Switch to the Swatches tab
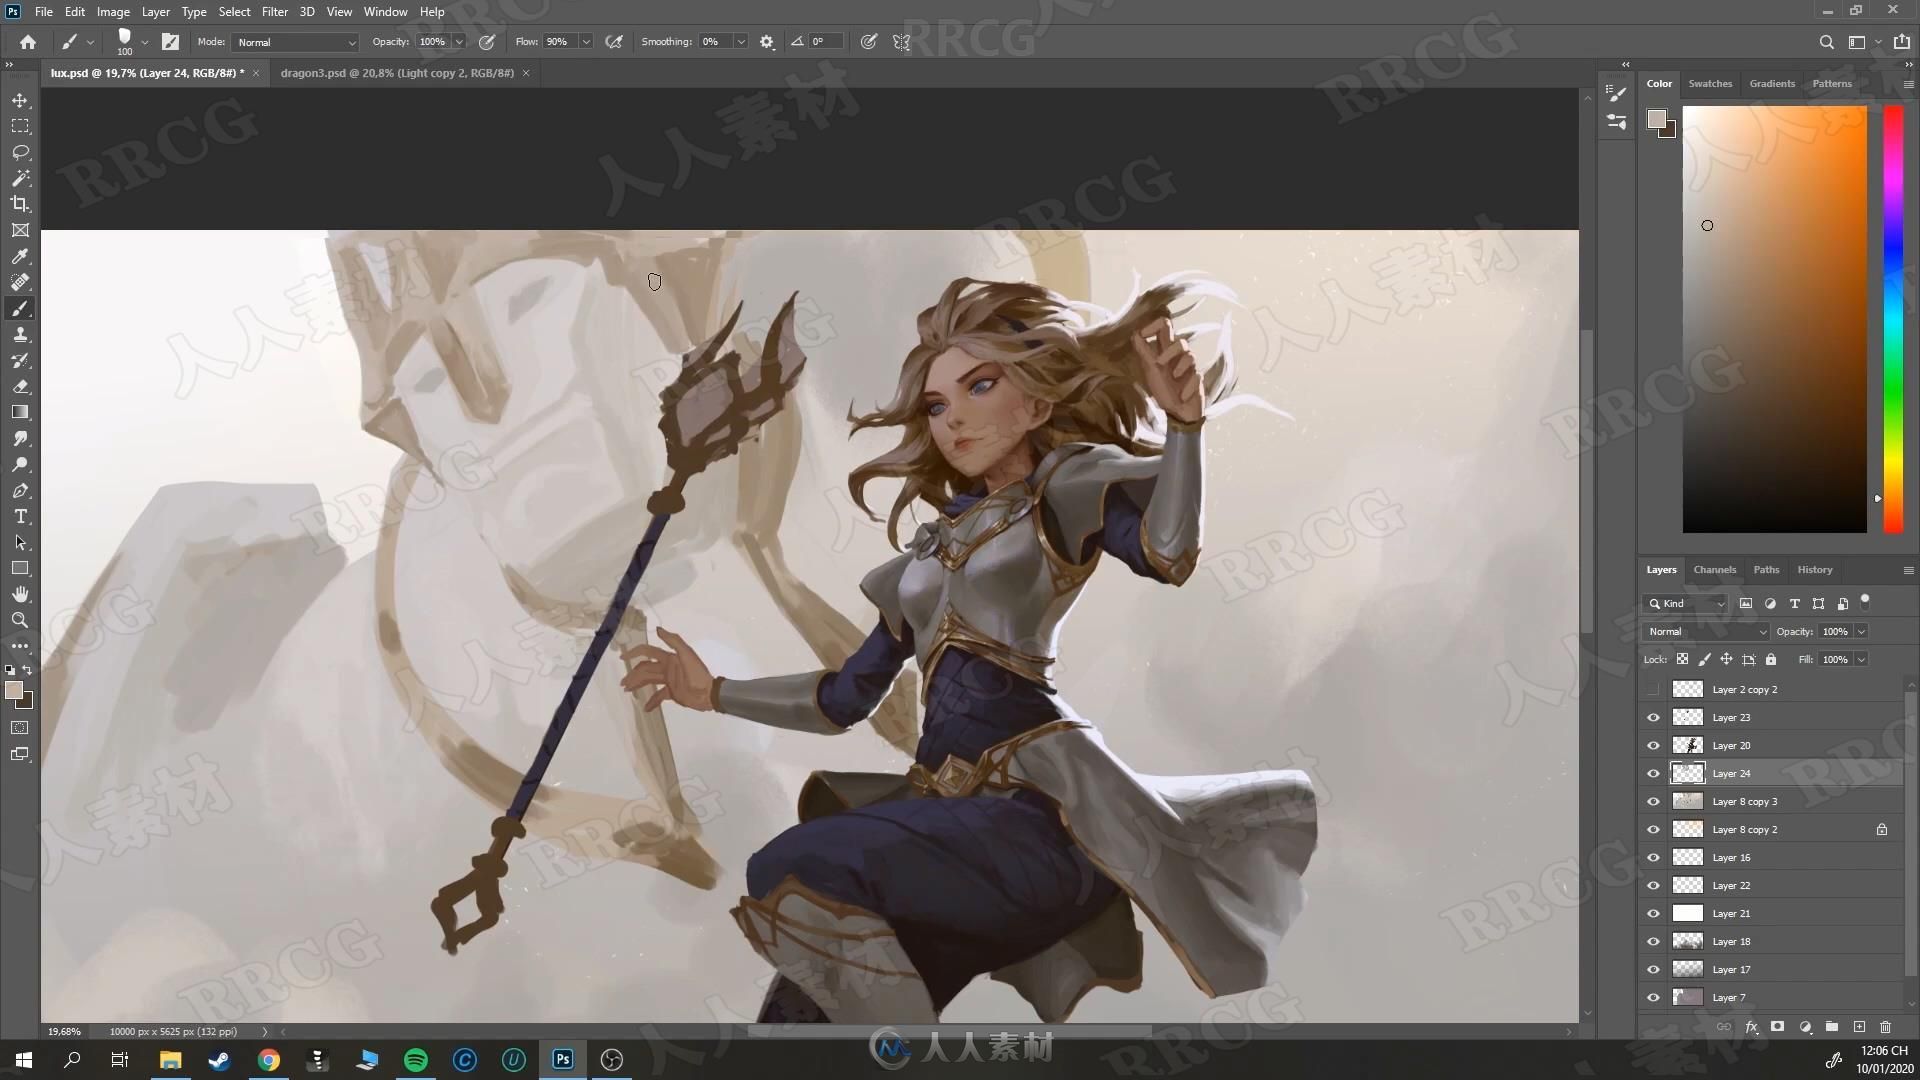1920x1080 pixels. [x=1710, y=83]
